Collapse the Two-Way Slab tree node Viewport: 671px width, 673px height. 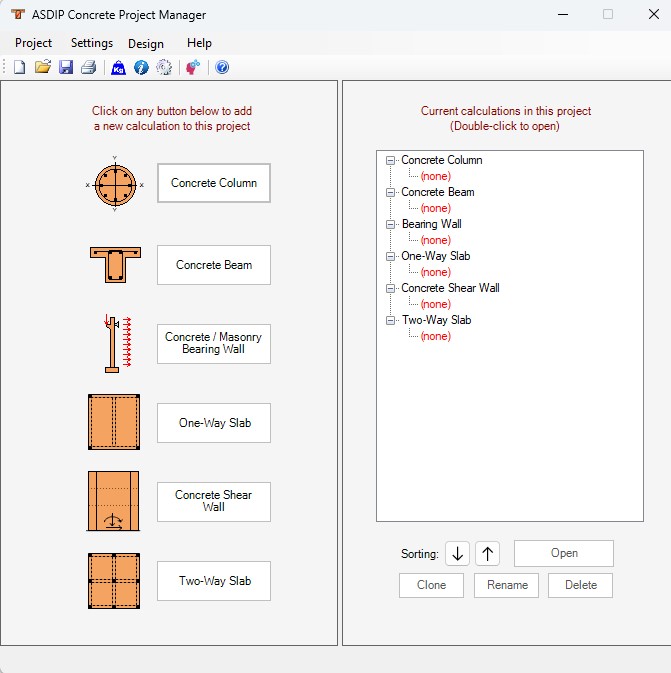tap(390, 320)
